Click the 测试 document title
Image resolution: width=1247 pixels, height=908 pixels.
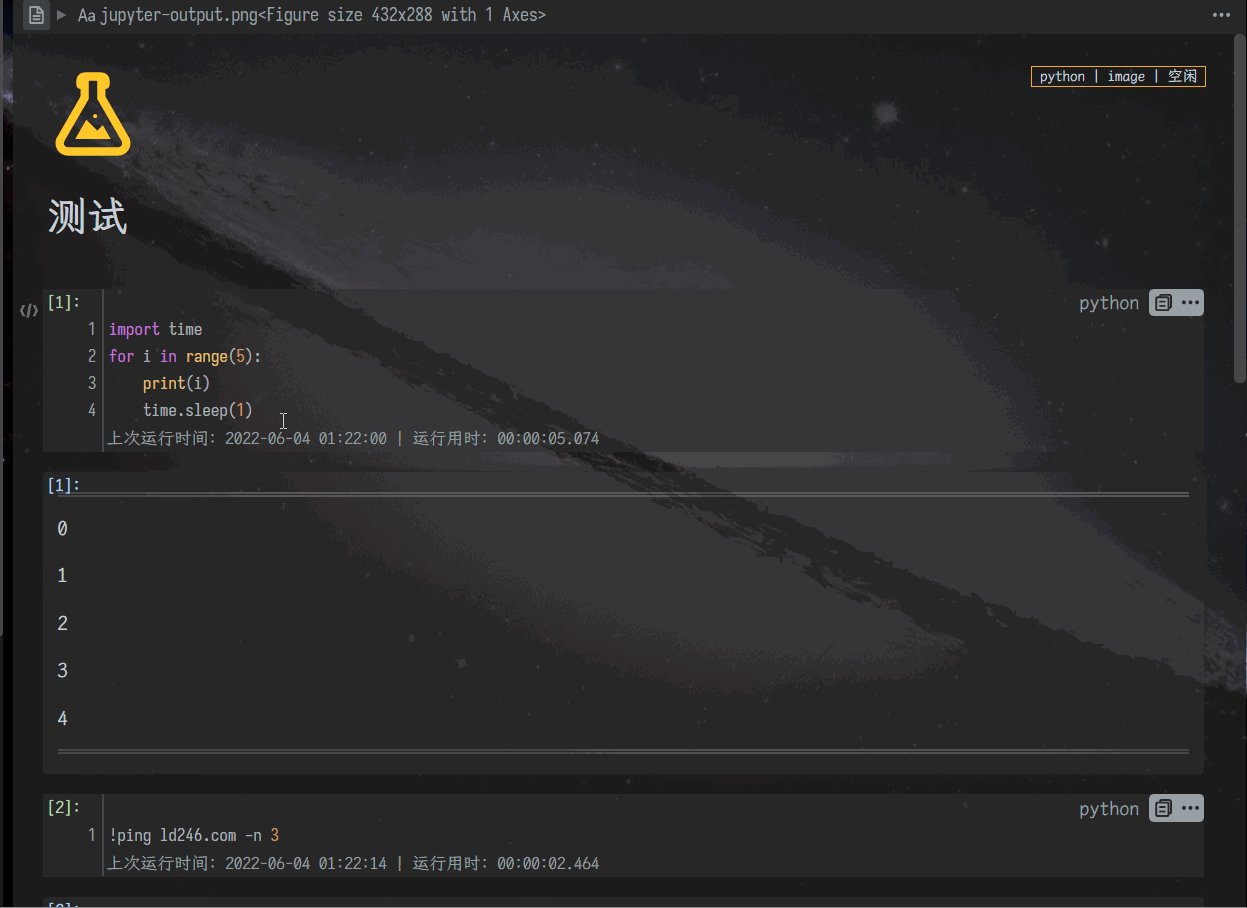(x=88, y=216)
